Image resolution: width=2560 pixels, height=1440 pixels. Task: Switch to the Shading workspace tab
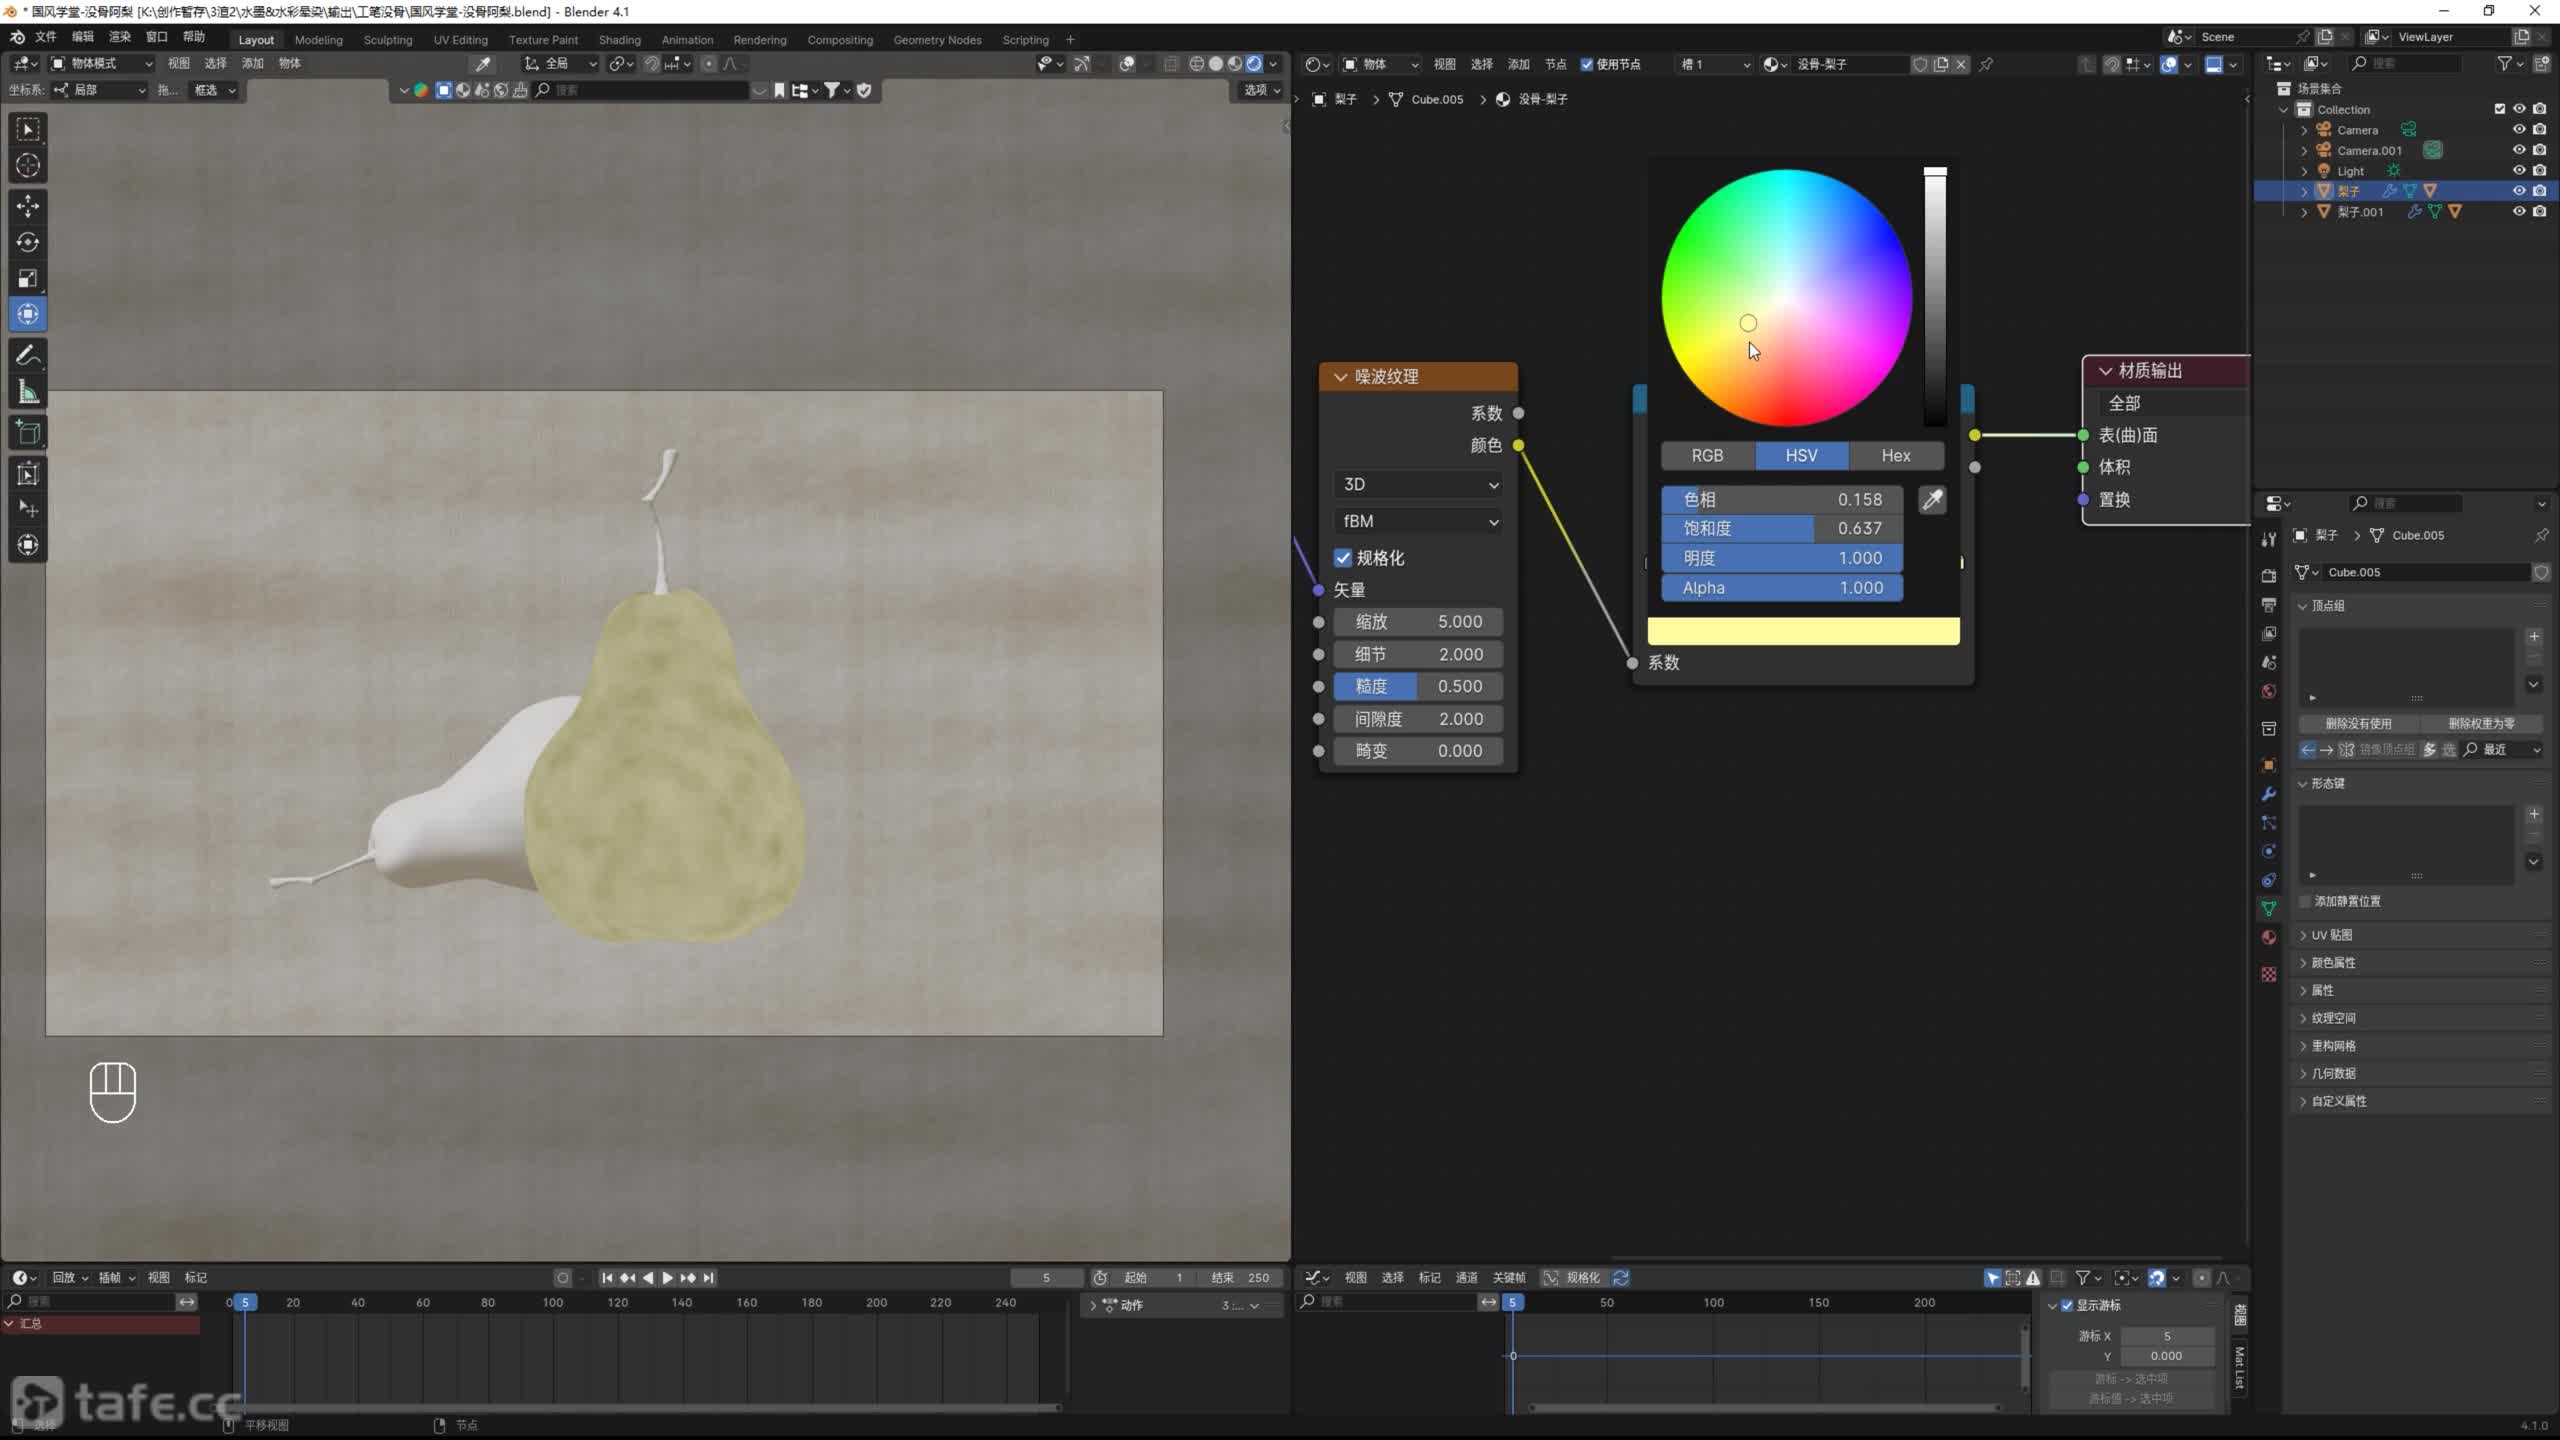tap(619, 40)
